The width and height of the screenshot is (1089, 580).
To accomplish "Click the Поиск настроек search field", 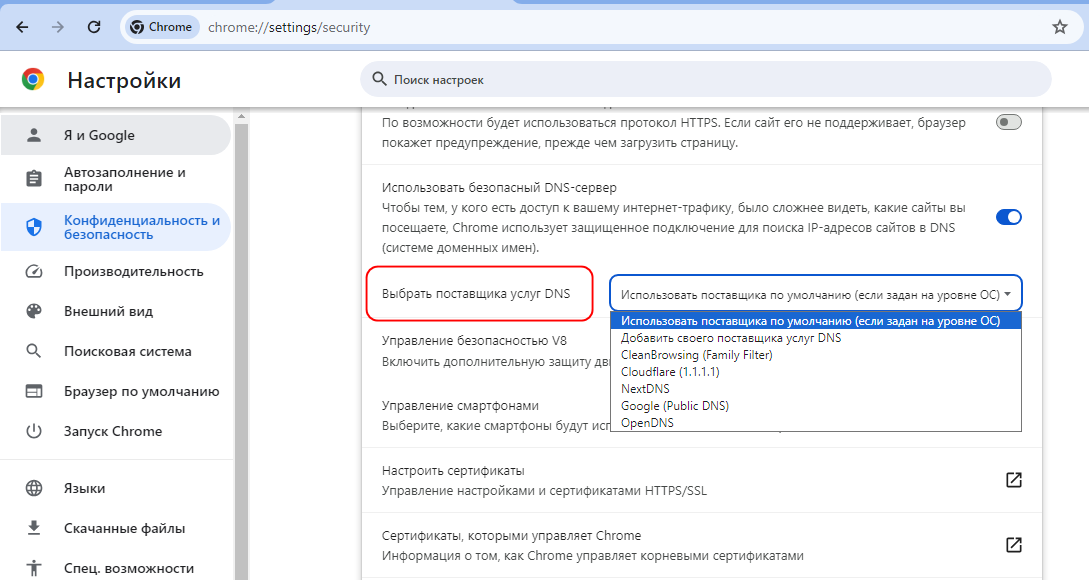I will 706,79.
